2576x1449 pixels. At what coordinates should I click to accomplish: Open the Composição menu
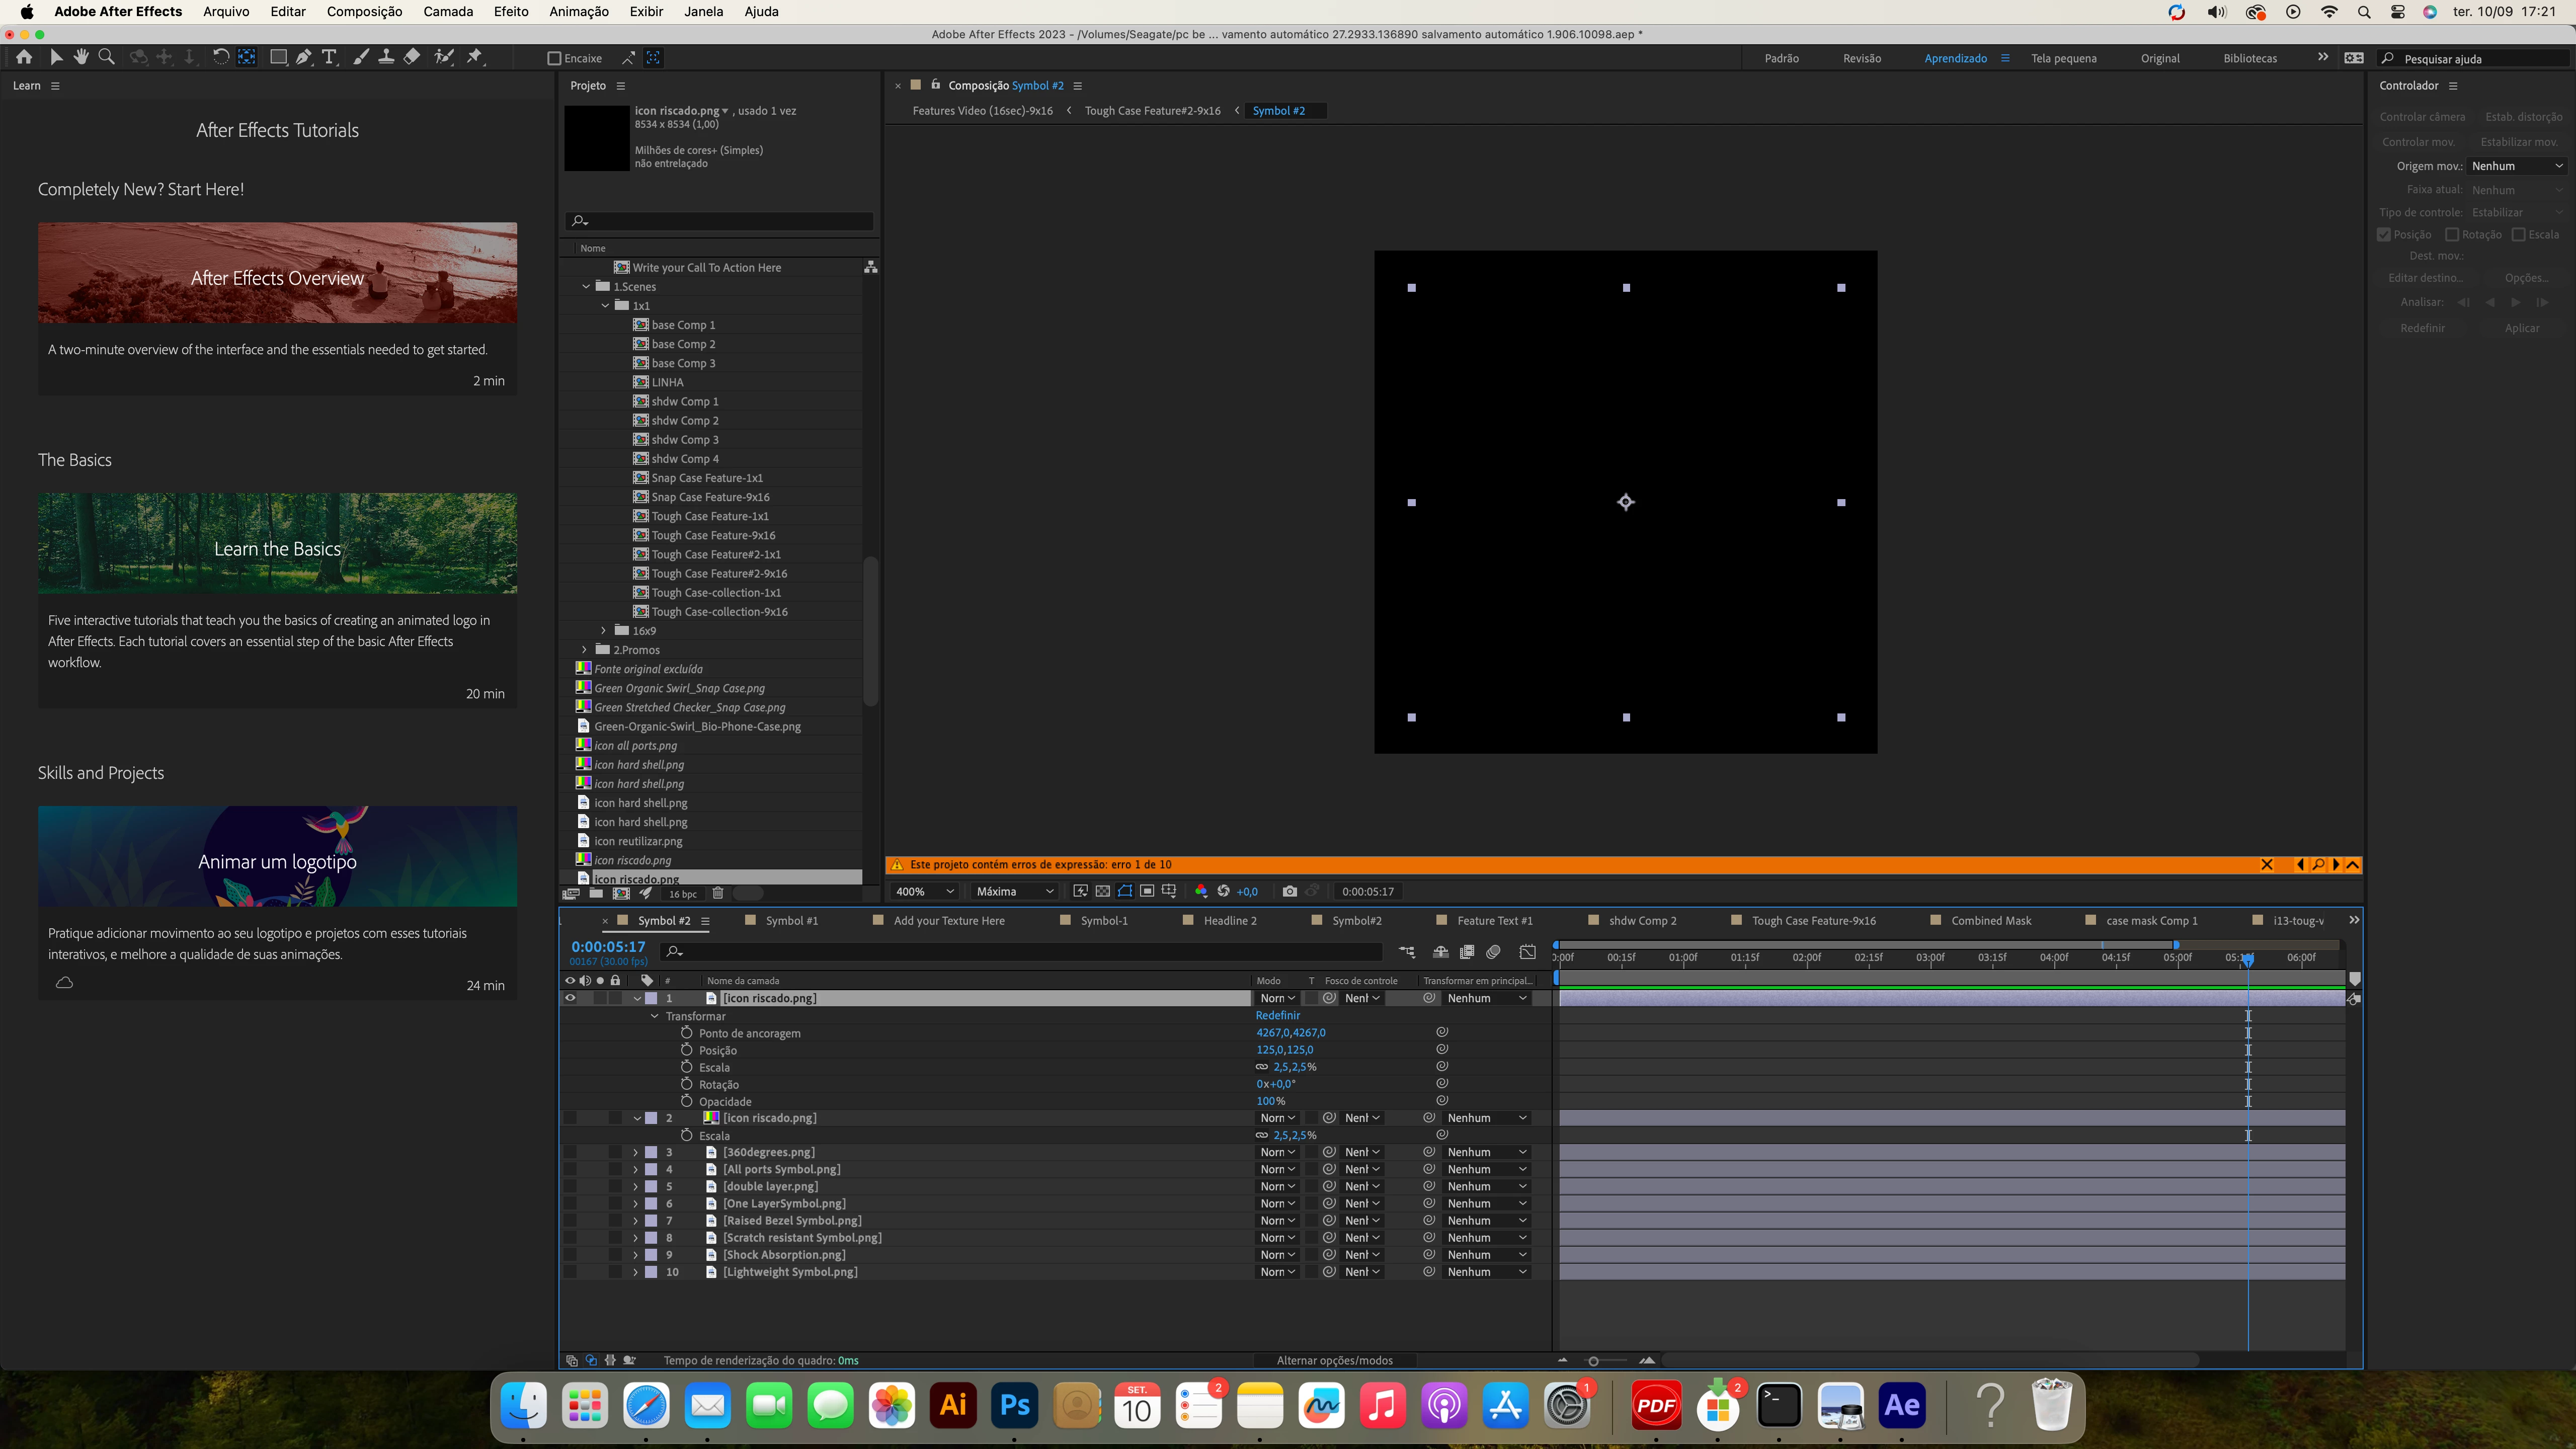364,11
